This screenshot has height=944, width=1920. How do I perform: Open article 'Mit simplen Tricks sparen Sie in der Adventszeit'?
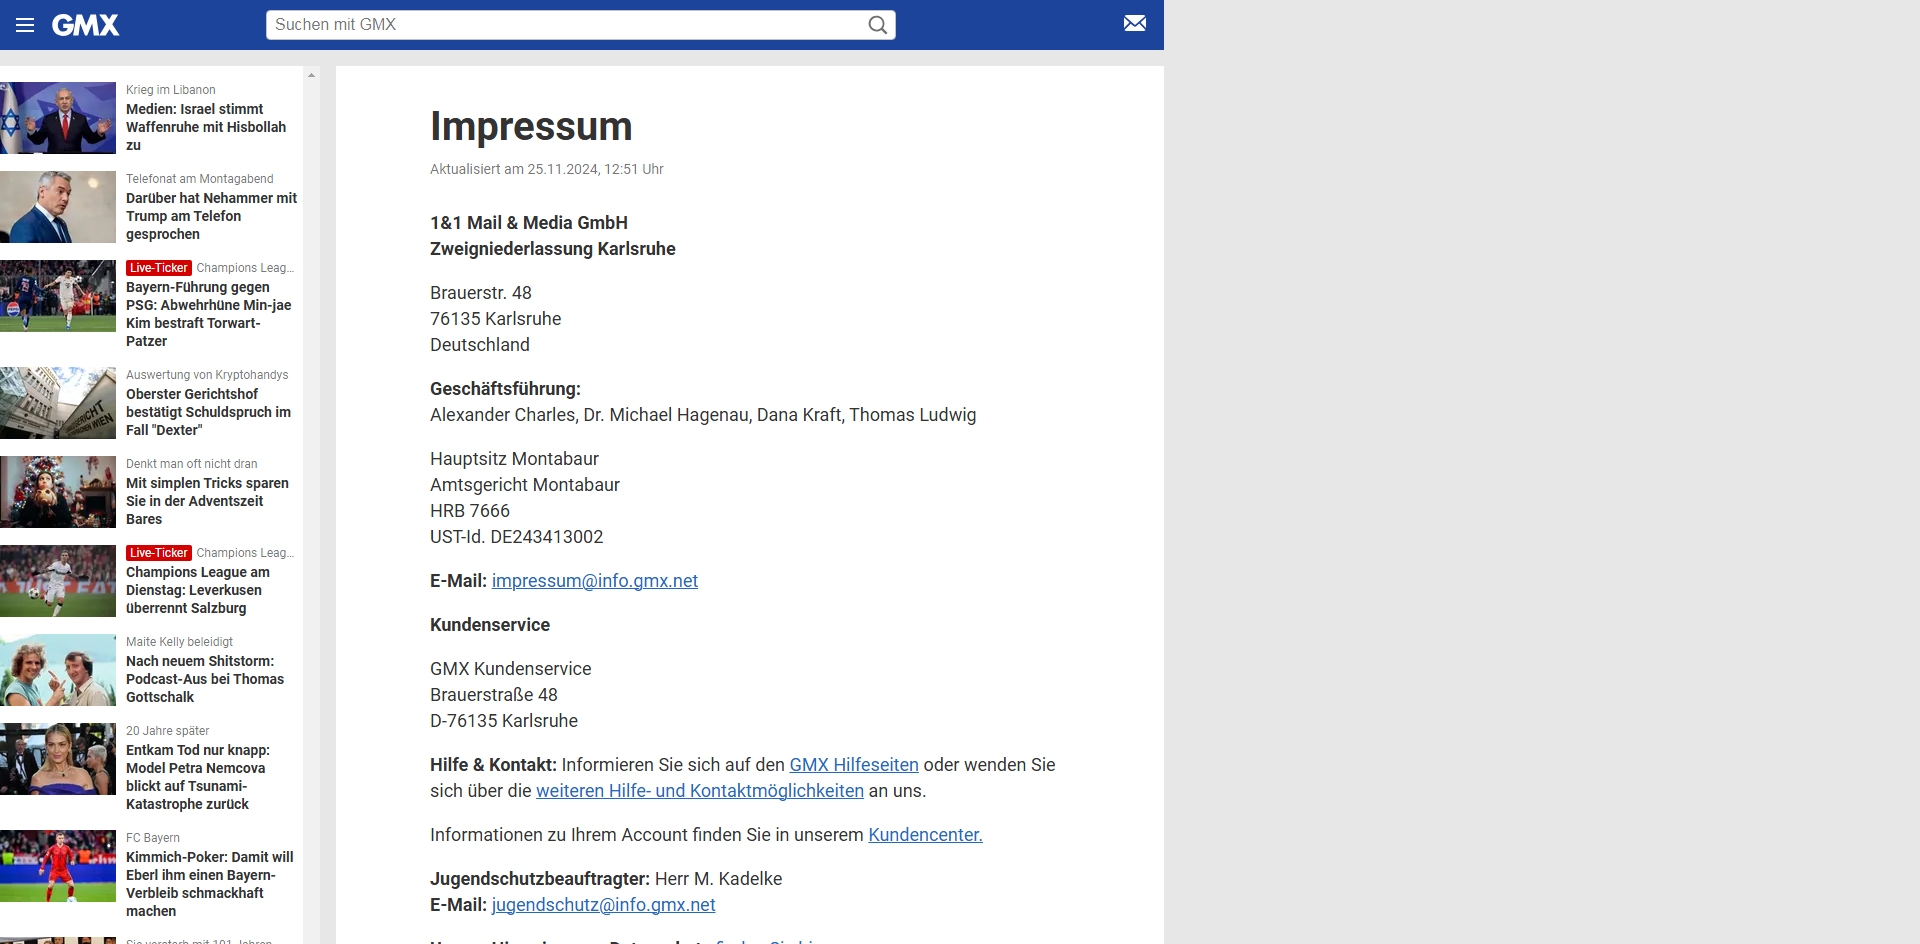coord(207,501)
